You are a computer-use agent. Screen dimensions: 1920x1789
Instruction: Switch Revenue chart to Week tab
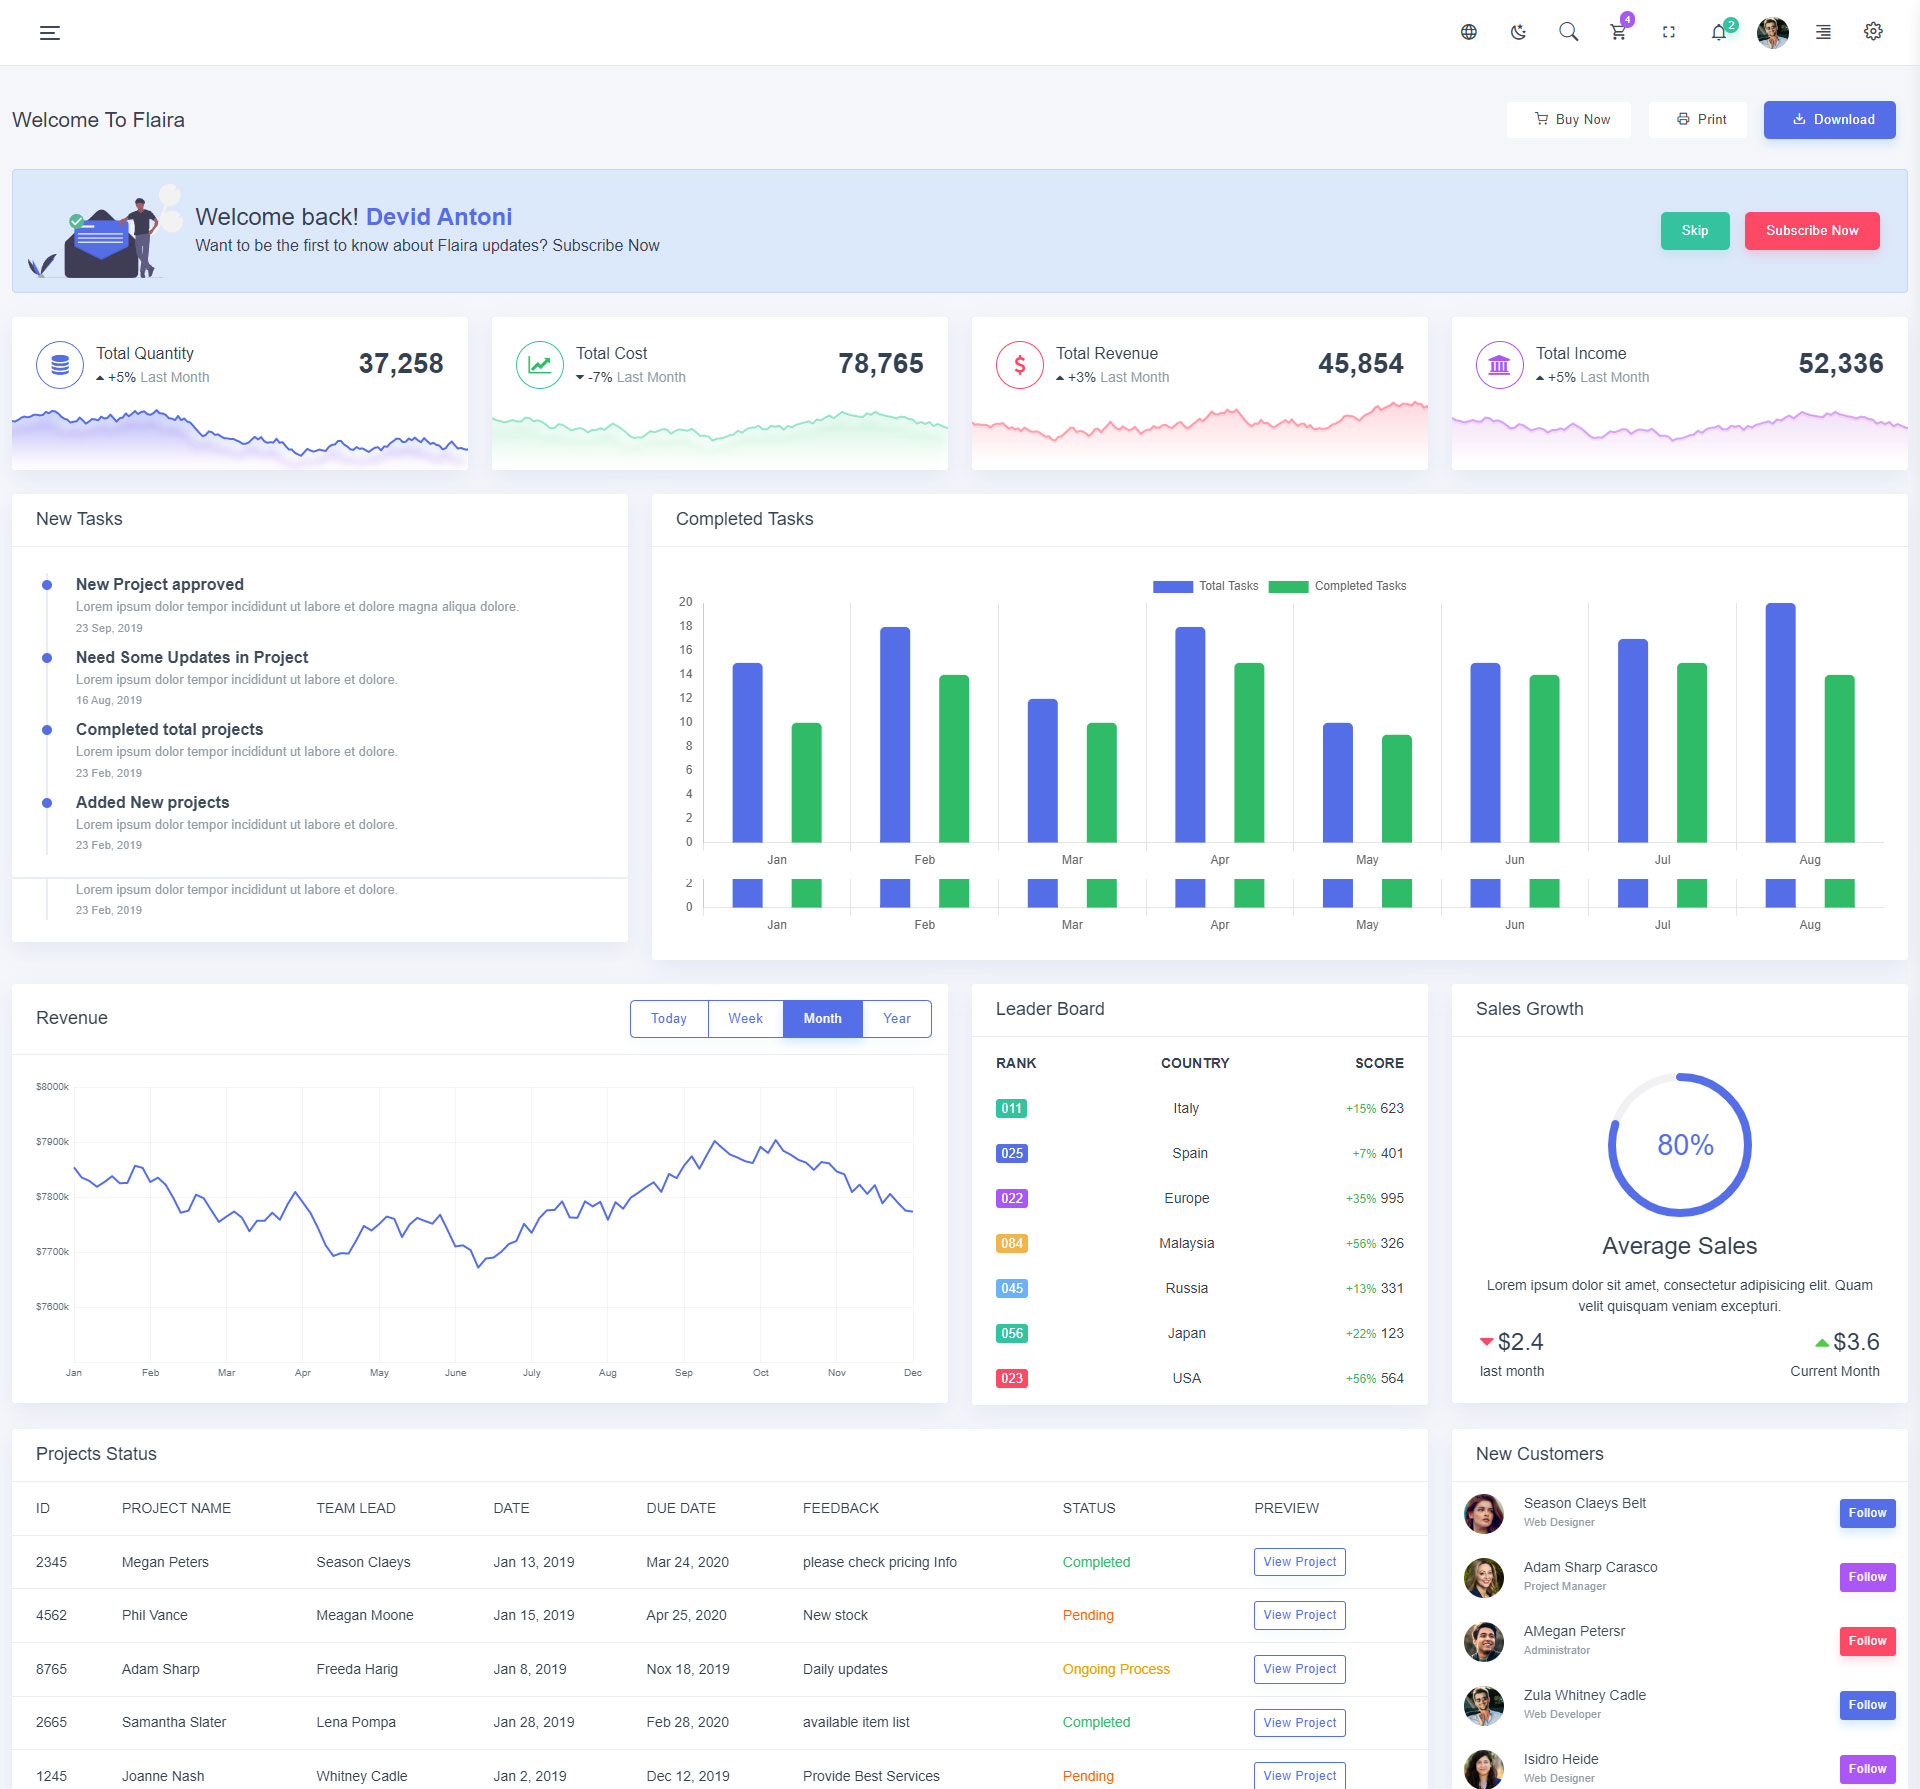pos(745,1018)
